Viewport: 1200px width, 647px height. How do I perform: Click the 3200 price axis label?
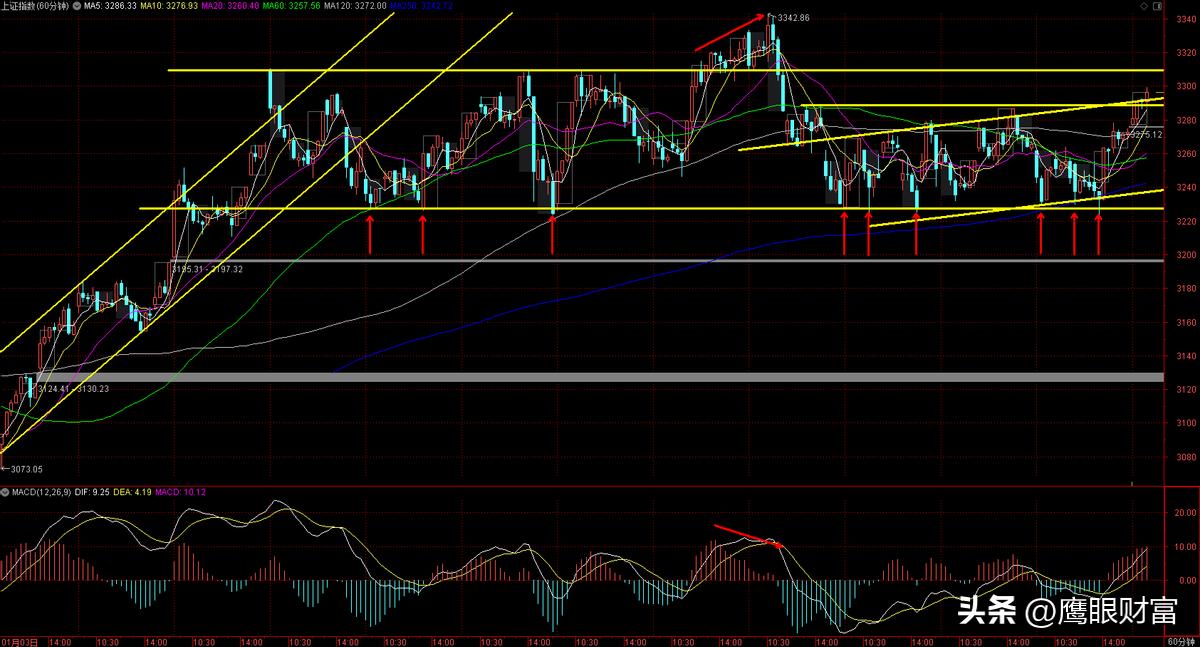[x=1186, y=254]
